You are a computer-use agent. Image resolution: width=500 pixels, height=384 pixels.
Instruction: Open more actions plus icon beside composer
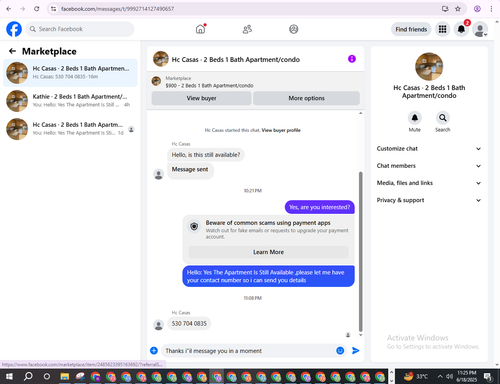point(154,350)
